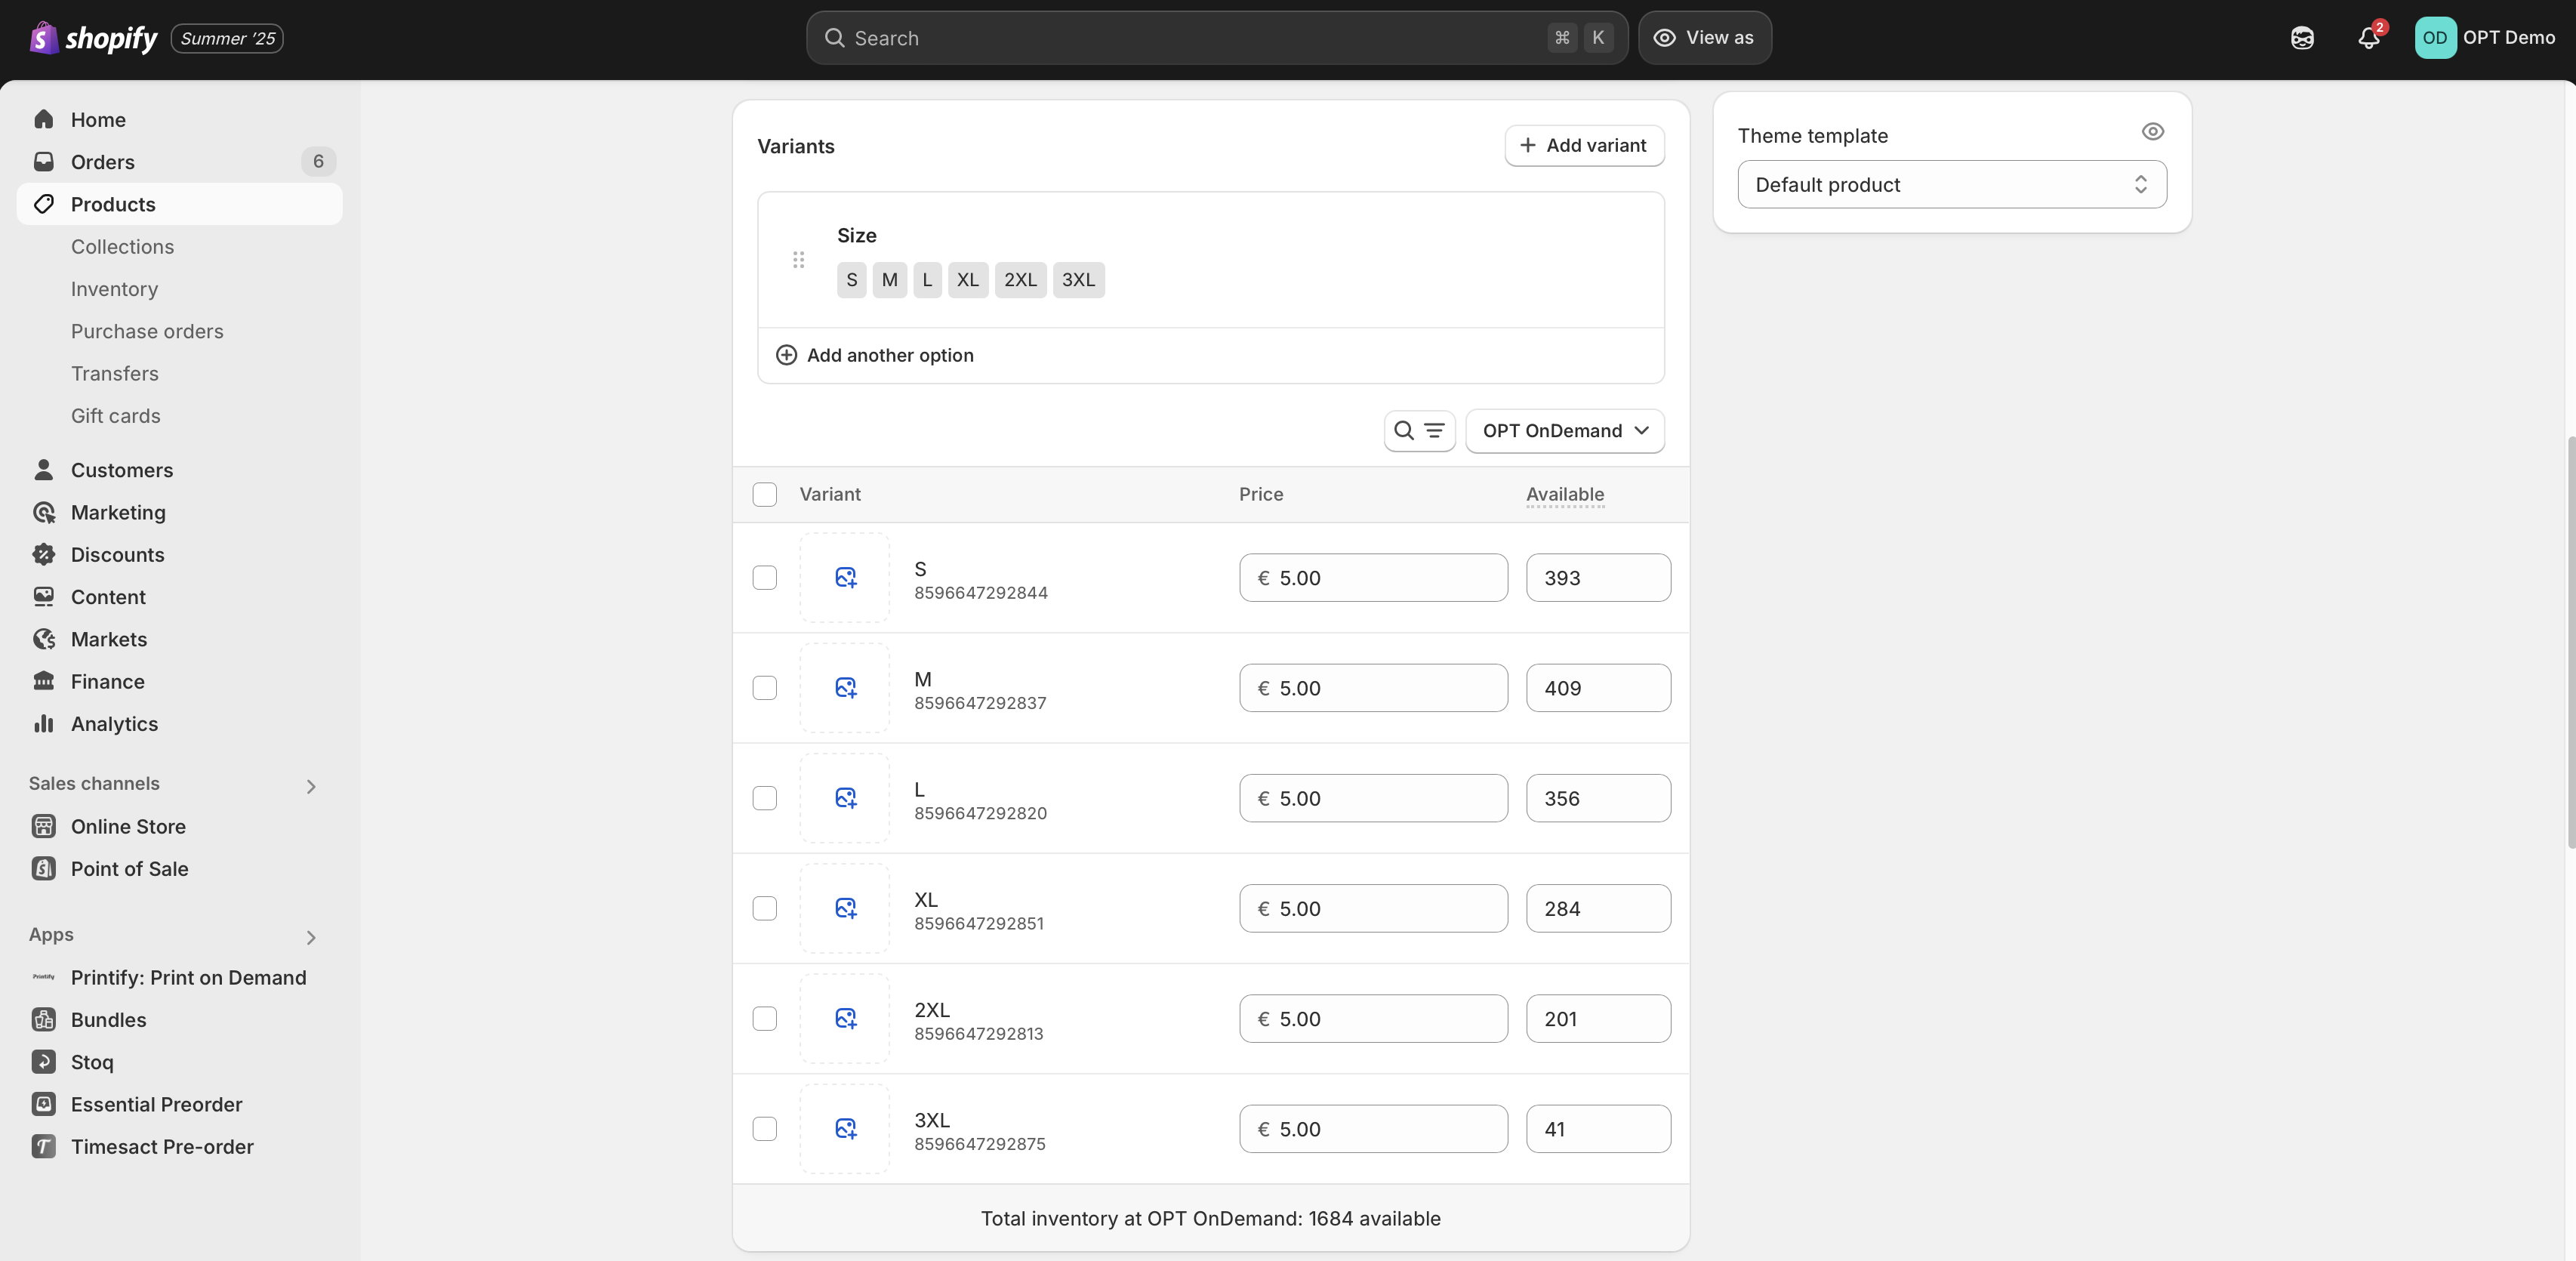Click the add image icon for variant 3XL

845,1129
